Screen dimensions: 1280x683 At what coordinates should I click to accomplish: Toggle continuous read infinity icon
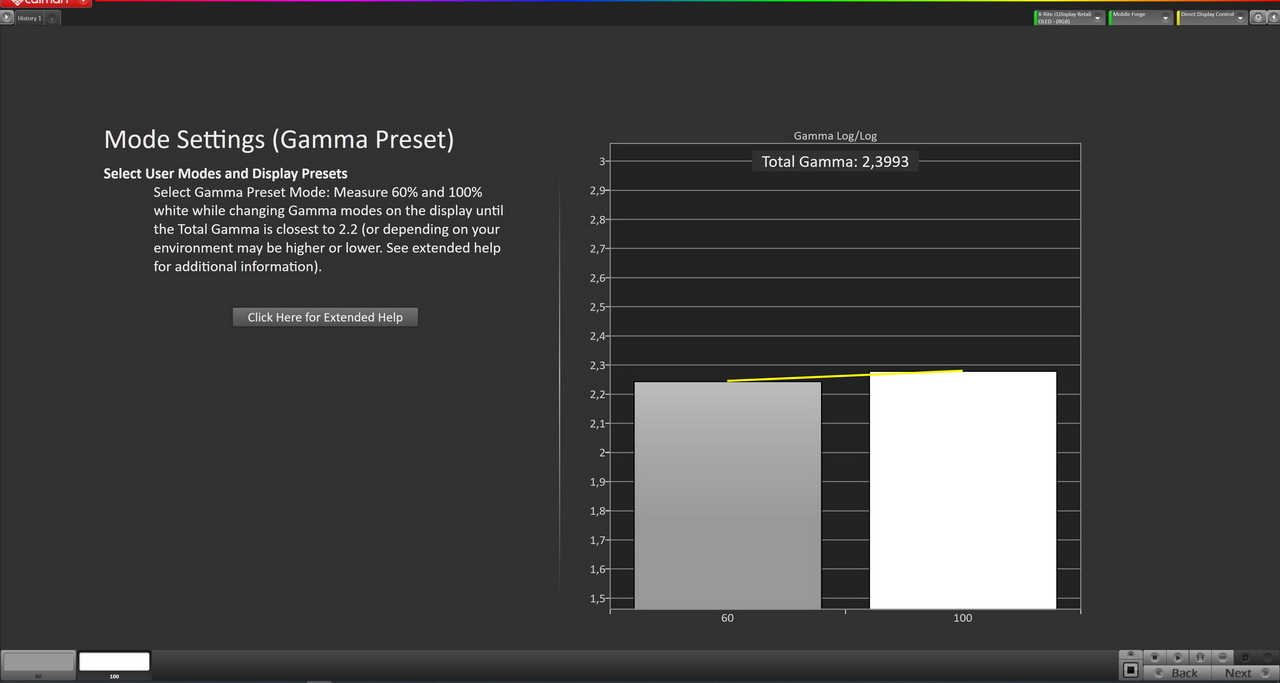click(x=1222, y=657)
